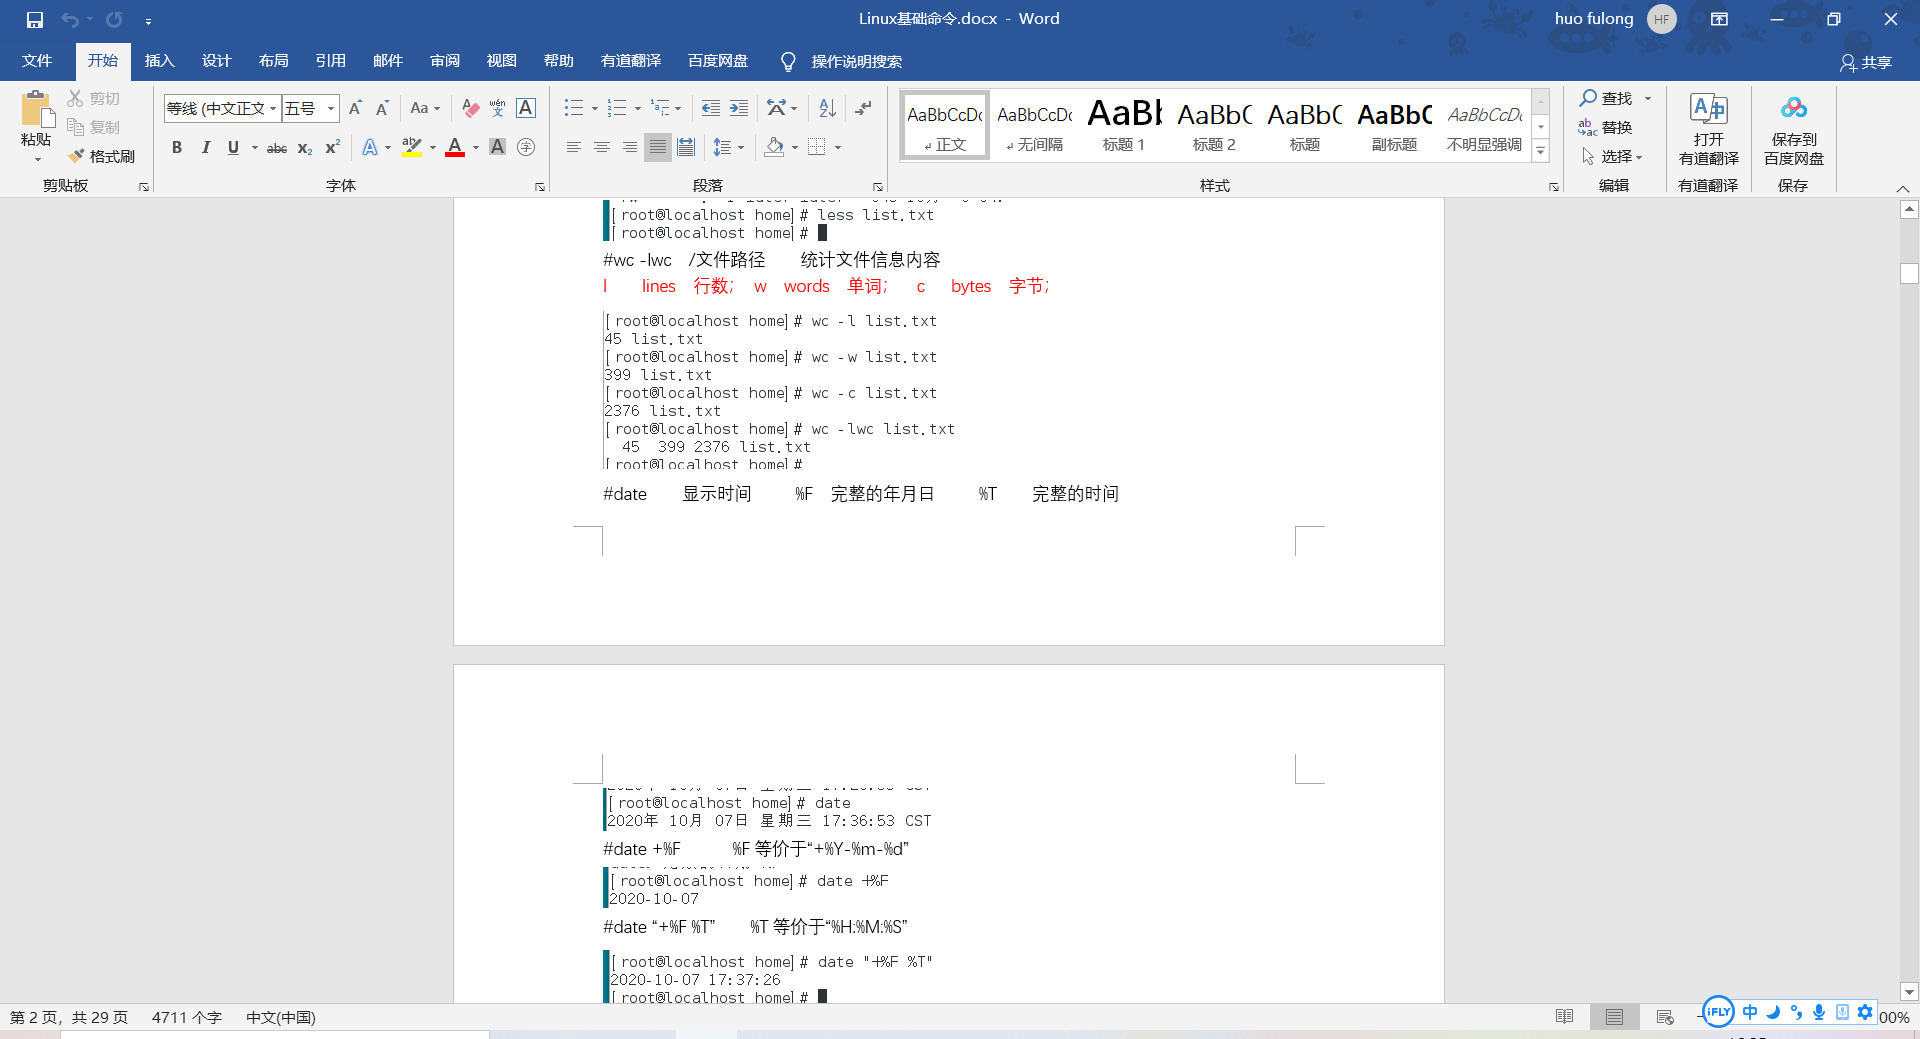Increase font size with grow-font icon
The image size is (1920, 1039).
click(x=355, y=108)
